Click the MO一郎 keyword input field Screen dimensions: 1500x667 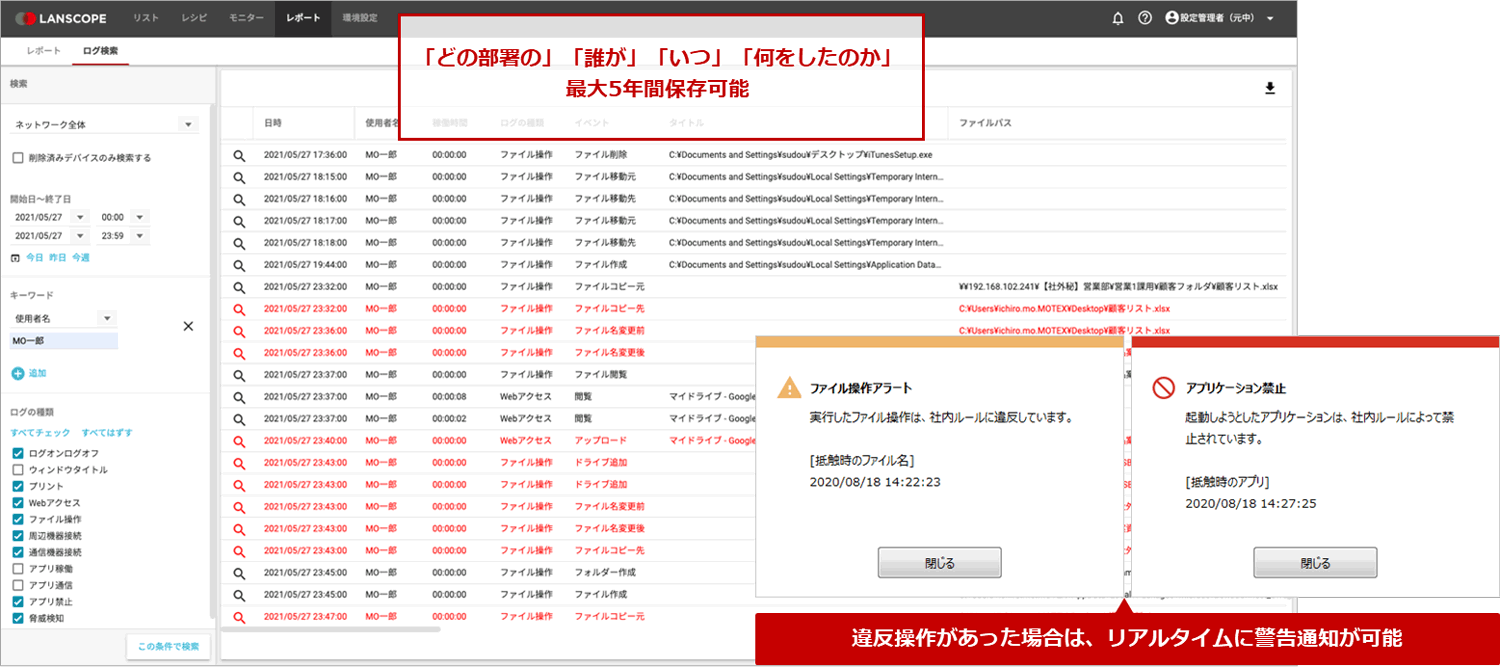pos(64,341)
